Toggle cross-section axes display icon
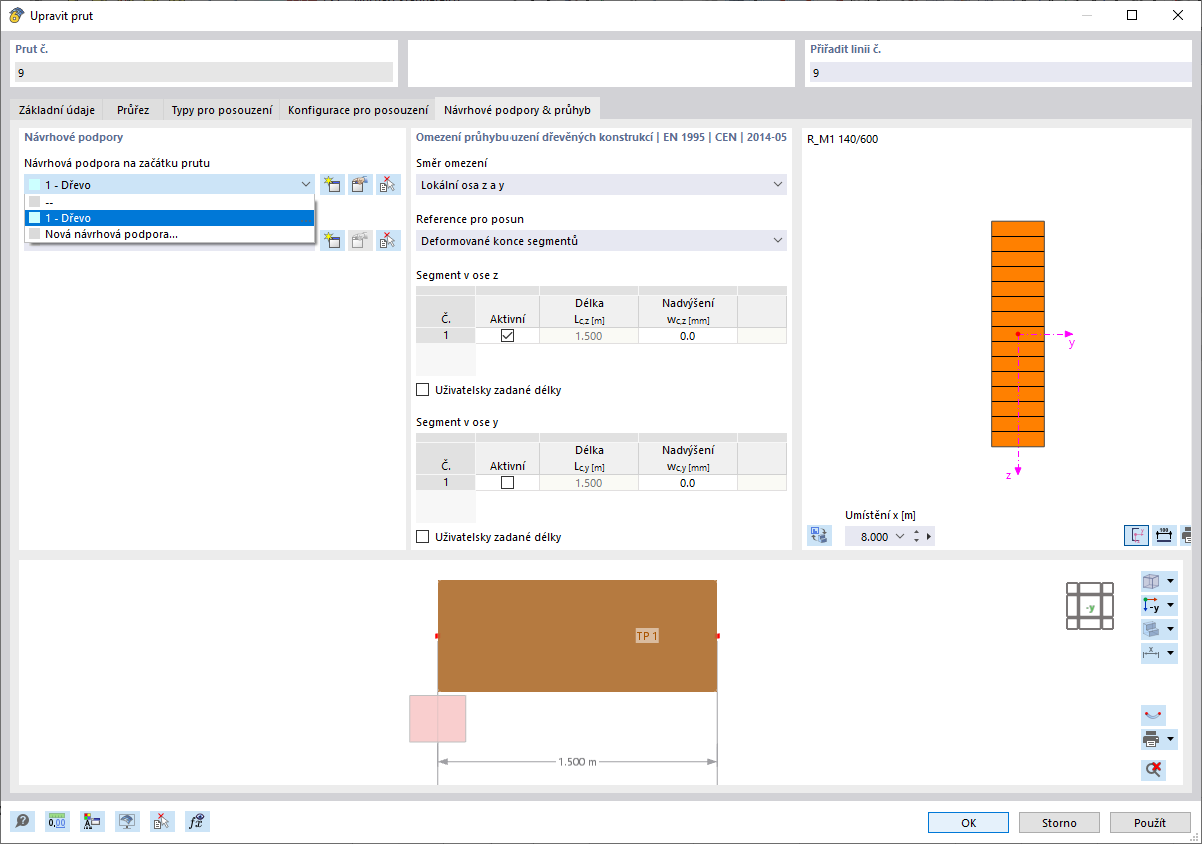This screenshot has height=844, width=1202. tap(1136, 536)
